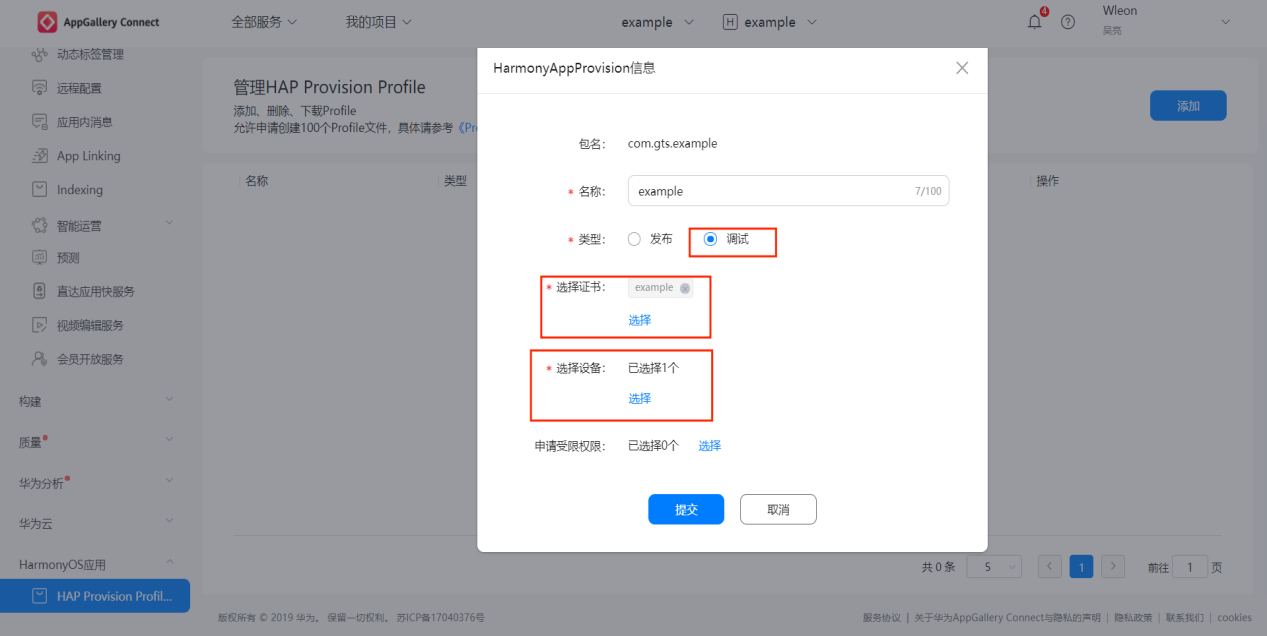Open 视频编辑服务 in the sidebar

(90, 325)
